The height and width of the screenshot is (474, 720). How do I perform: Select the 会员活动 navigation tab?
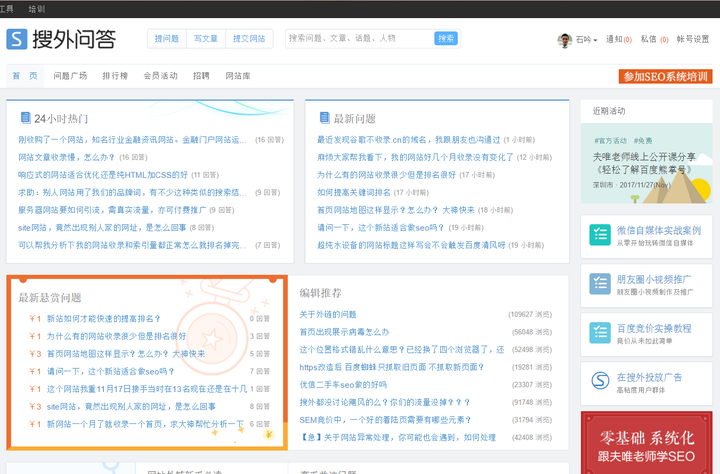[160, 76]
